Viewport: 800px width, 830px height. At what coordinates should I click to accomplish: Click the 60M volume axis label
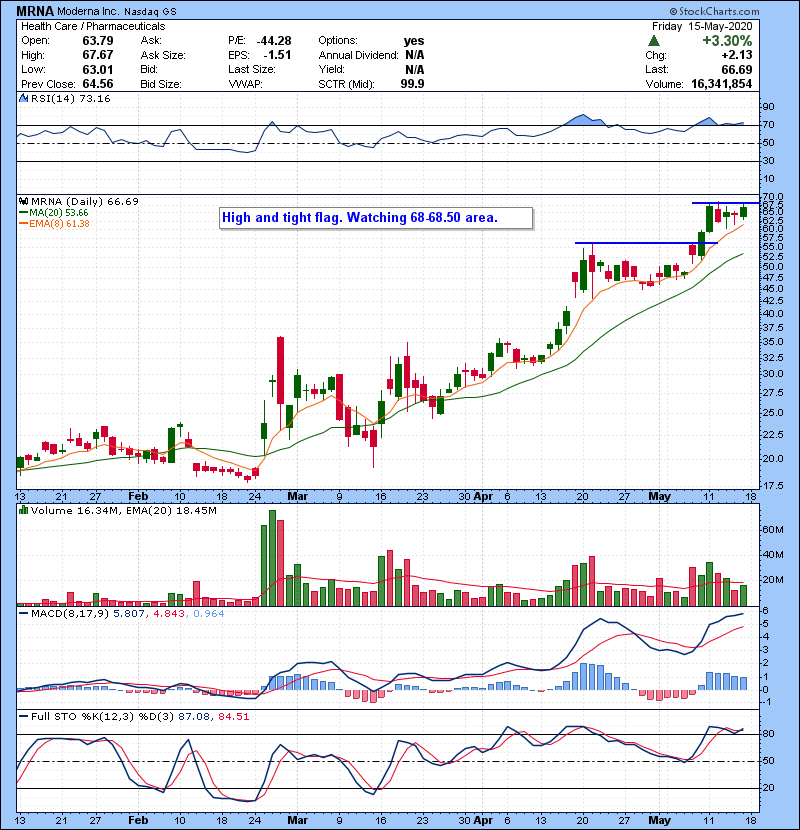tap(774, 530)
